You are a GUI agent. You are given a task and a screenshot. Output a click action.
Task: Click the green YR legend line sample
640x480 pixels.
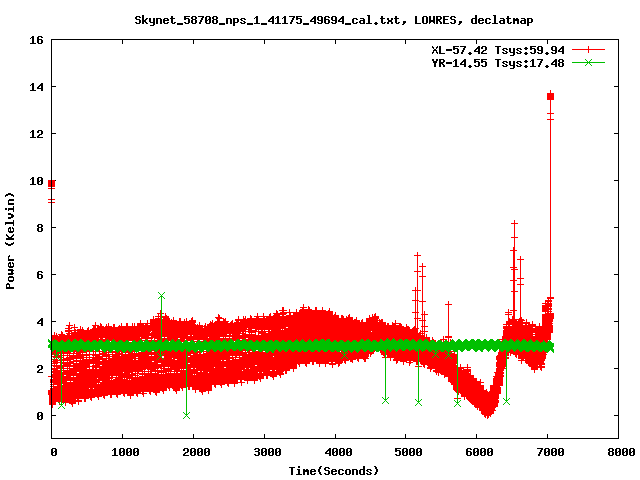[588, 62]
